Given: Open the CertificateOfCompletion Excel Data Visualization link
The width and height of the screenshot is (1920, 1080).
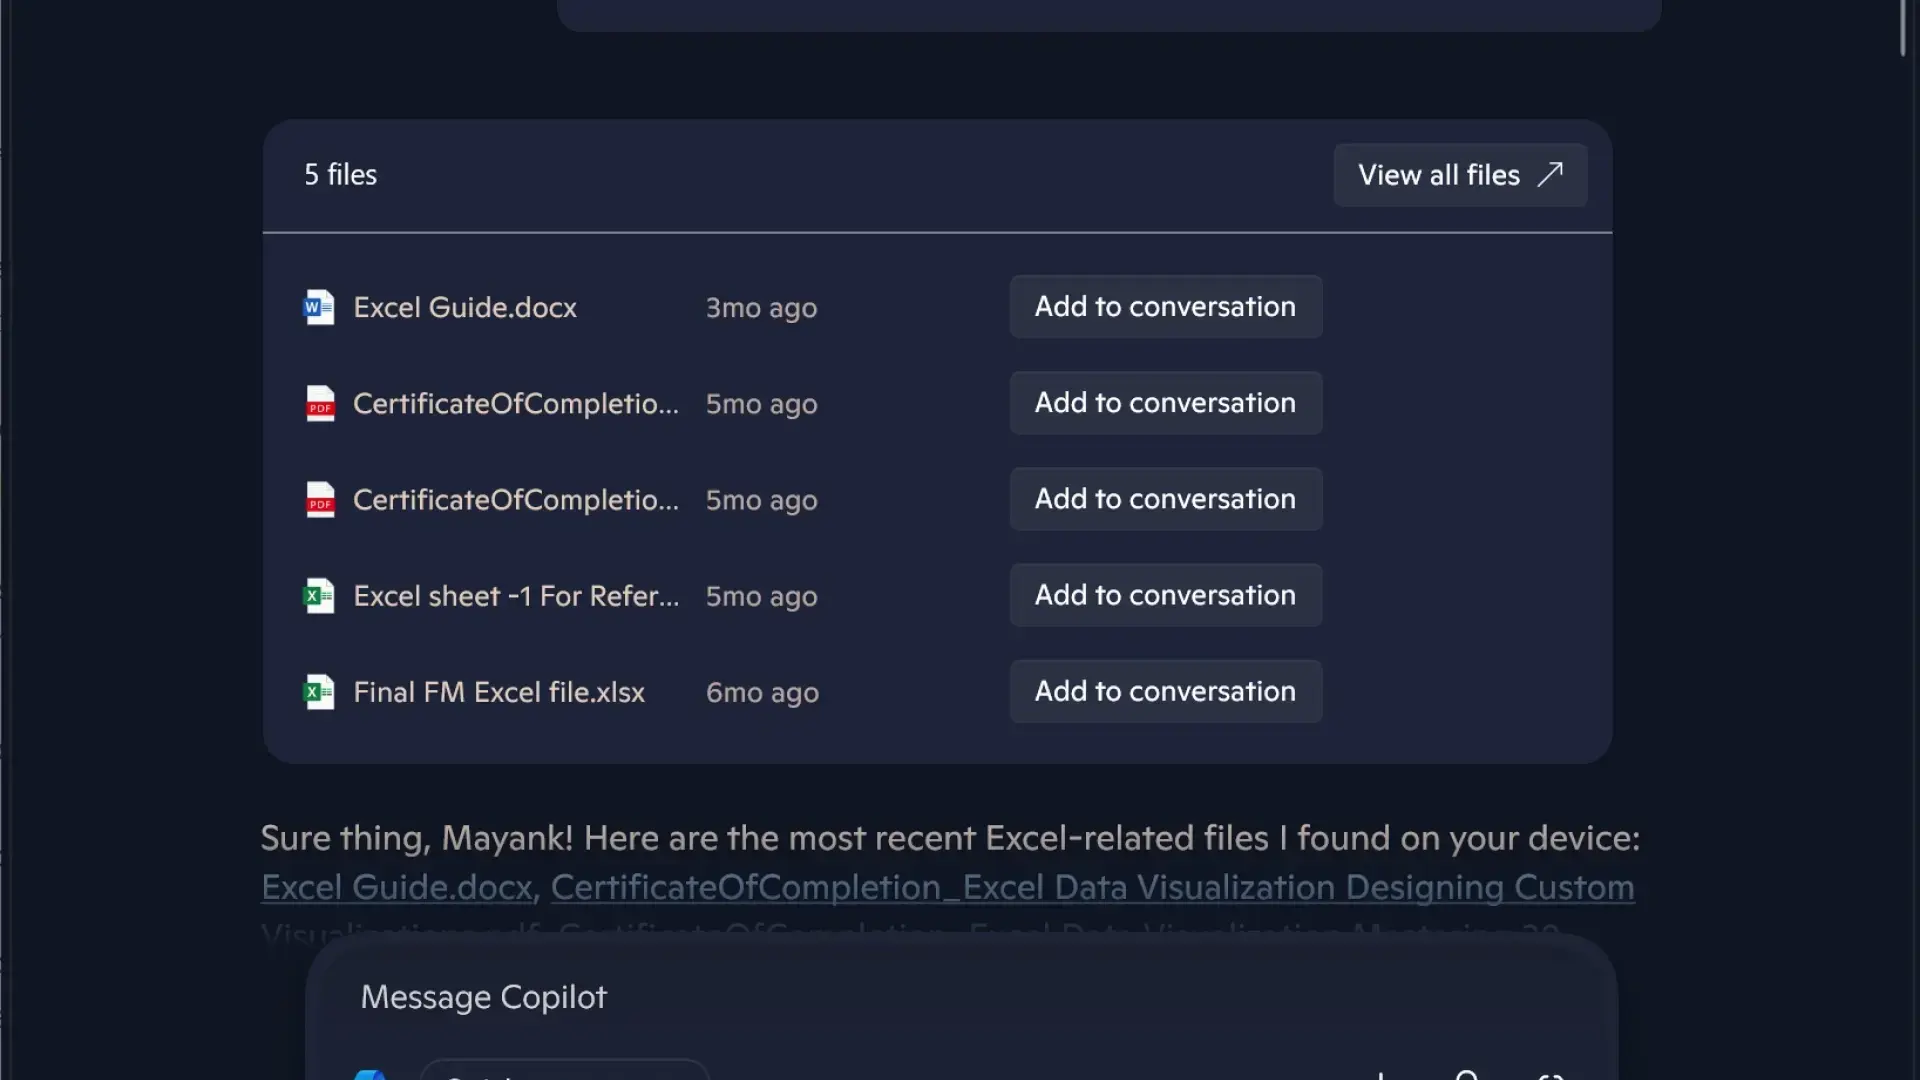Looking at the screenshot, I should pyautogui.click(x=1090, y=887).
